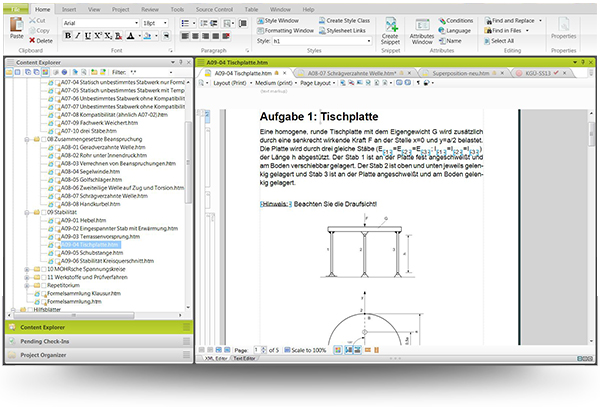Toggle Italic formatting

78,36
